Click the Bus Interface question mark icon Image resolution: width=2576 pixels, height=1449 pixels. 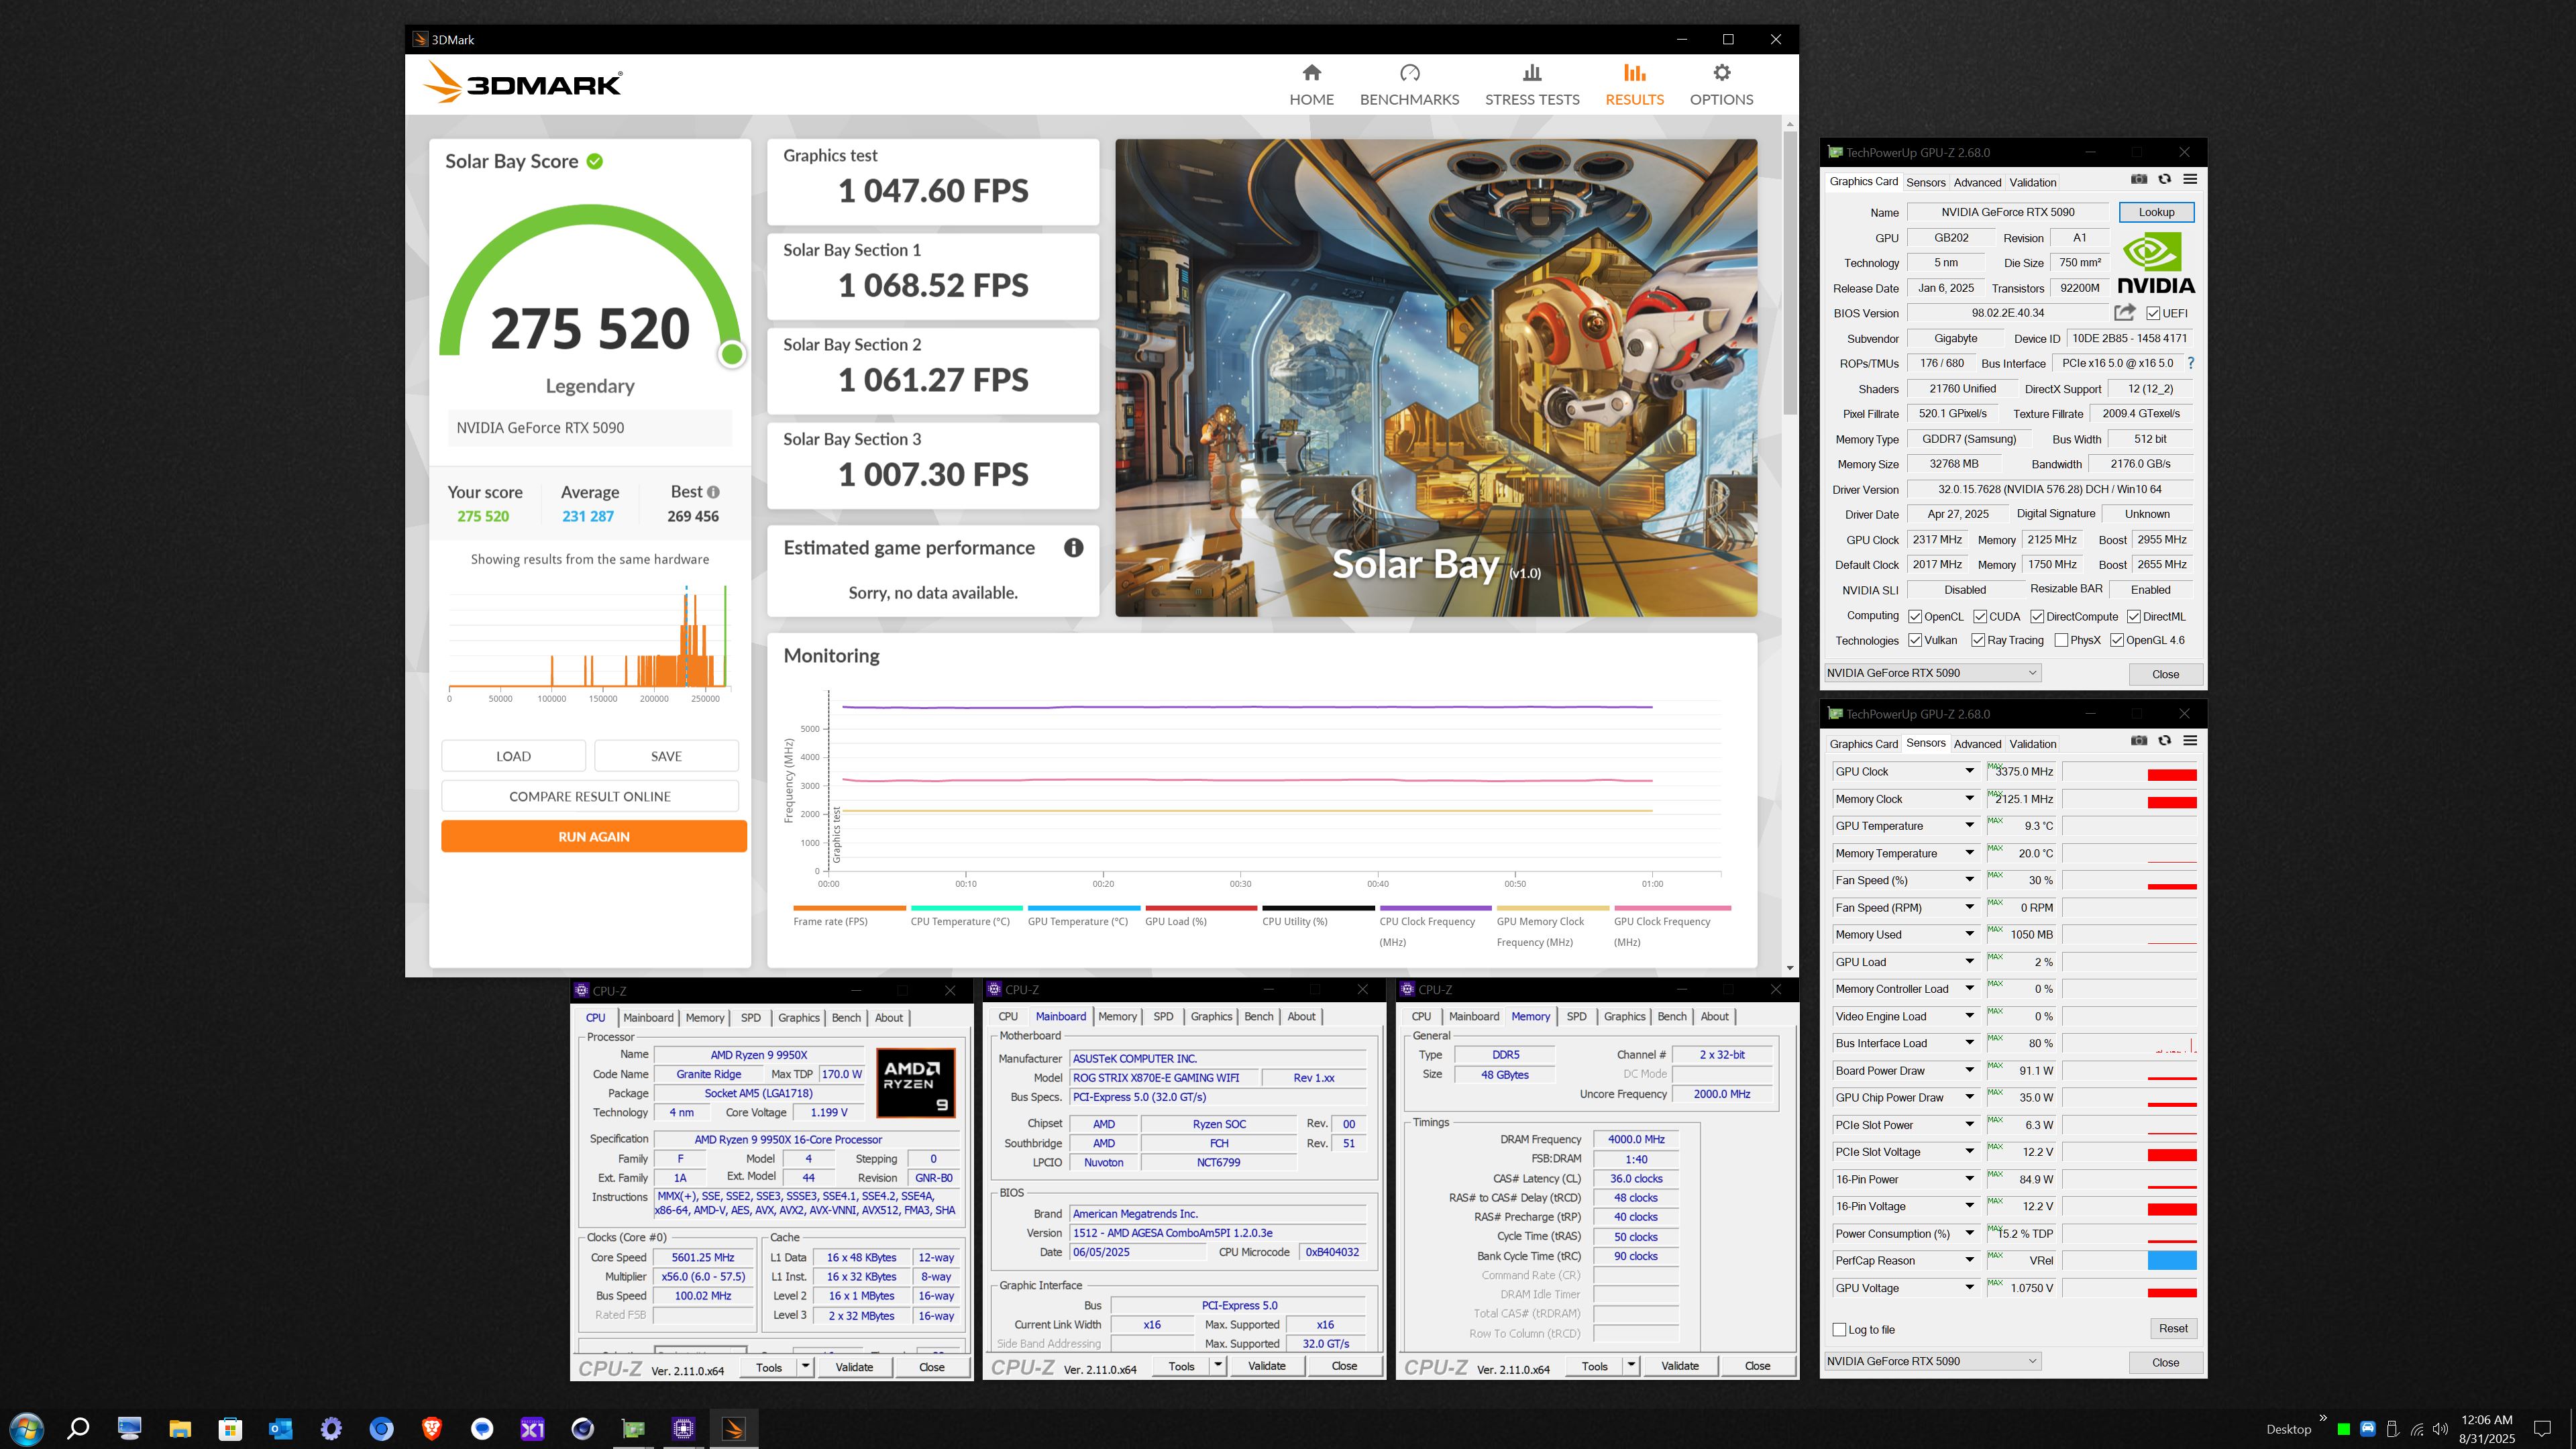pyautogui.click(x=2190, y=363)
